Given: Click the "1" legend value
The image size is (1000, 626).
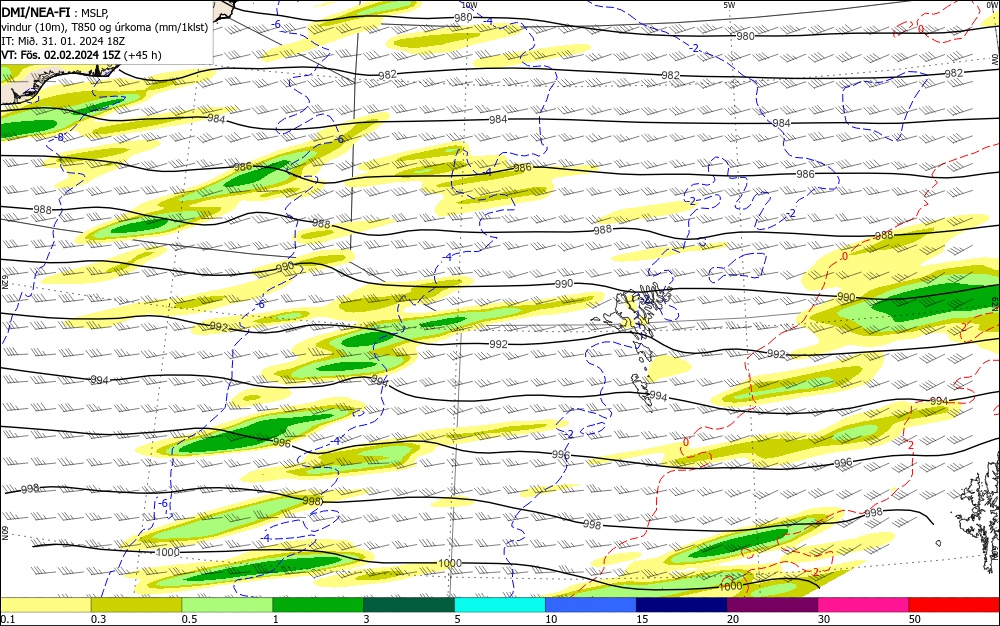Looking at the screenshot, I should click(276, 619).
